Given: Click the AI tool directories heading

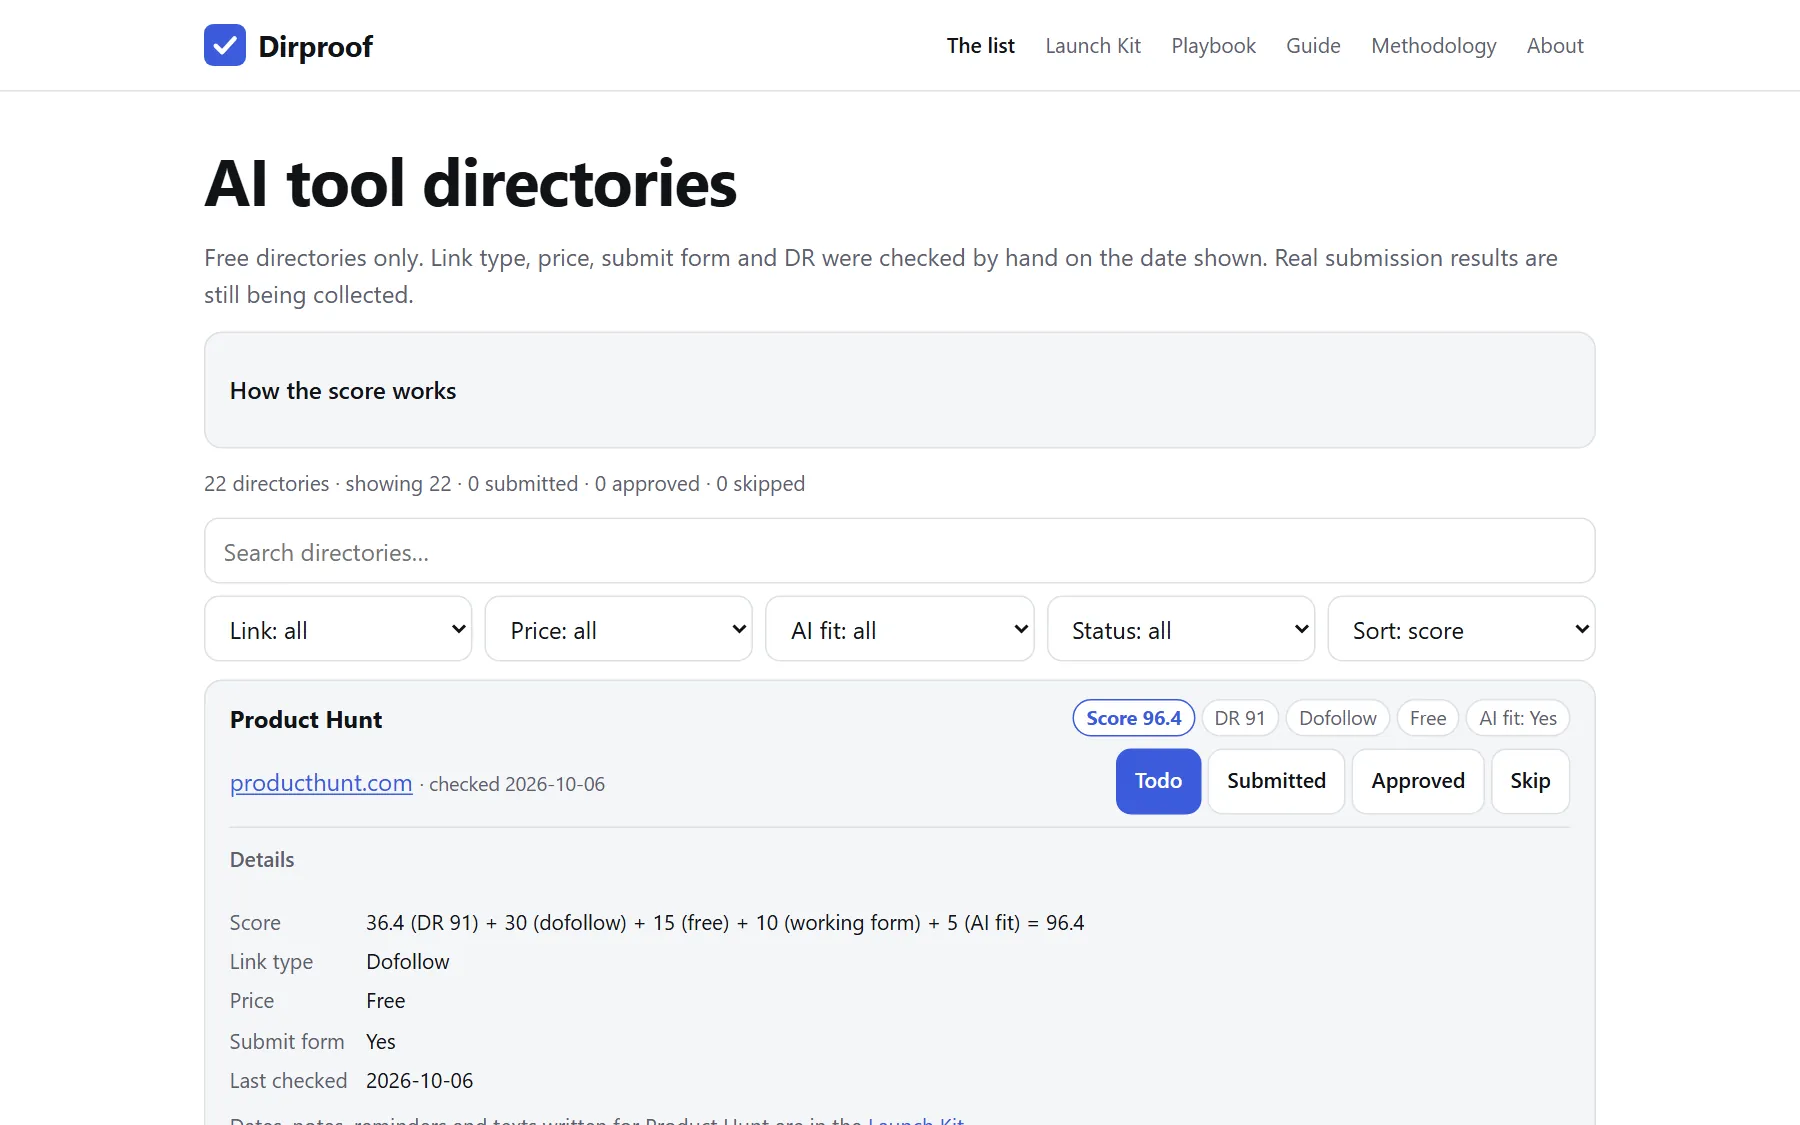Looking at the screenshot, I should (470, 184).
